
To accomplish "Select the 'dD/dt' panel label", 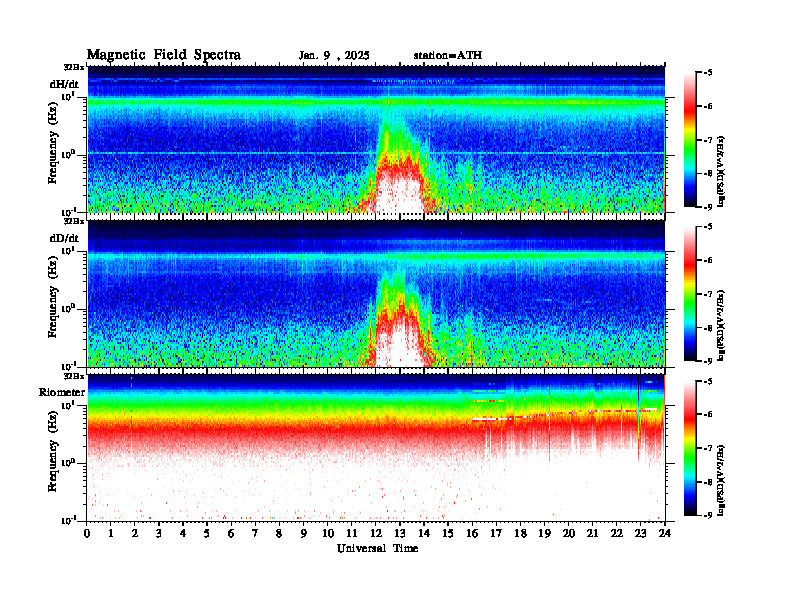I will click(64, 238).
